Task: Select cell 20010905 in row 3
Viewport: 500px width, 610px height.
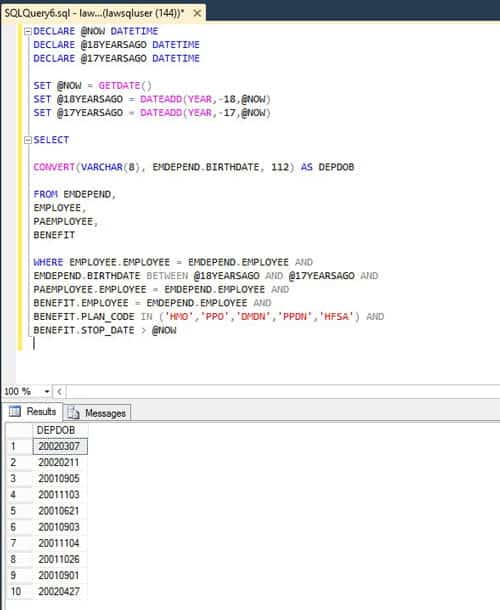Action: (60, 479)
